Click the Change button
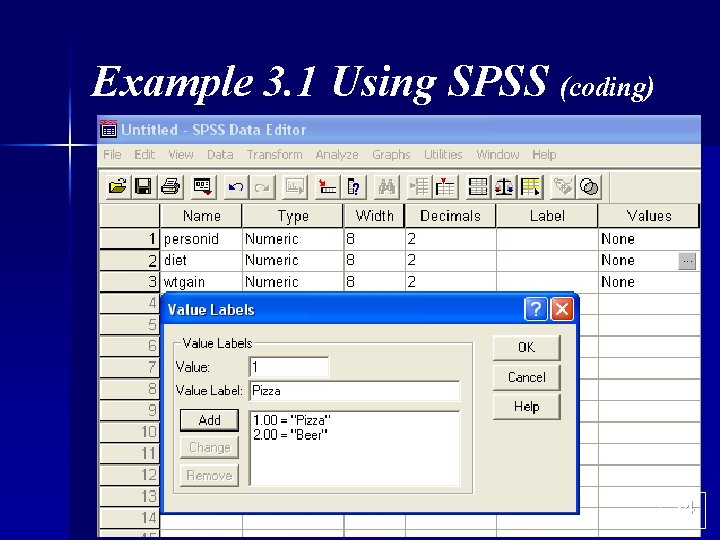This screenshot has width=720, height=540. (209, 447)
